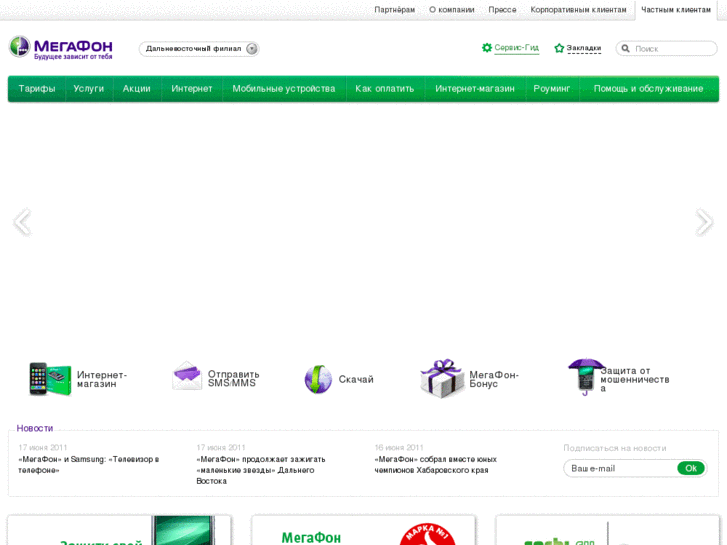Click the umbrella fraud protection icon
The height and width of the screenshot is (545, 727).
[585, 377]
